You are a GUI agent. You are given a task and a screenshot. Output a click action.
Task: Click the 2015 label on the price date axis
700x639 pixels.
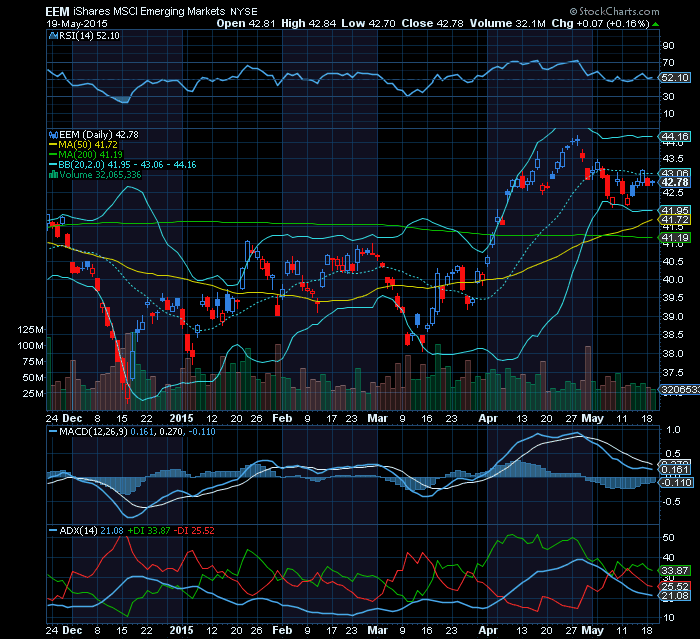[181, 419]
